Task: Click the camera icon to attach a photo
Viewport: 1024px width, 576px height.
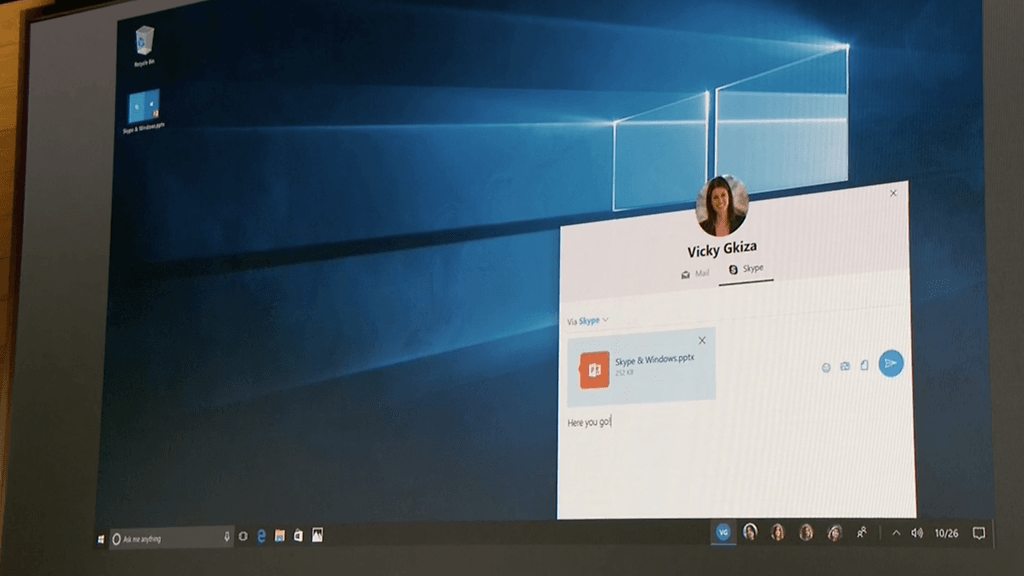Action: click(x=845, y=366)
